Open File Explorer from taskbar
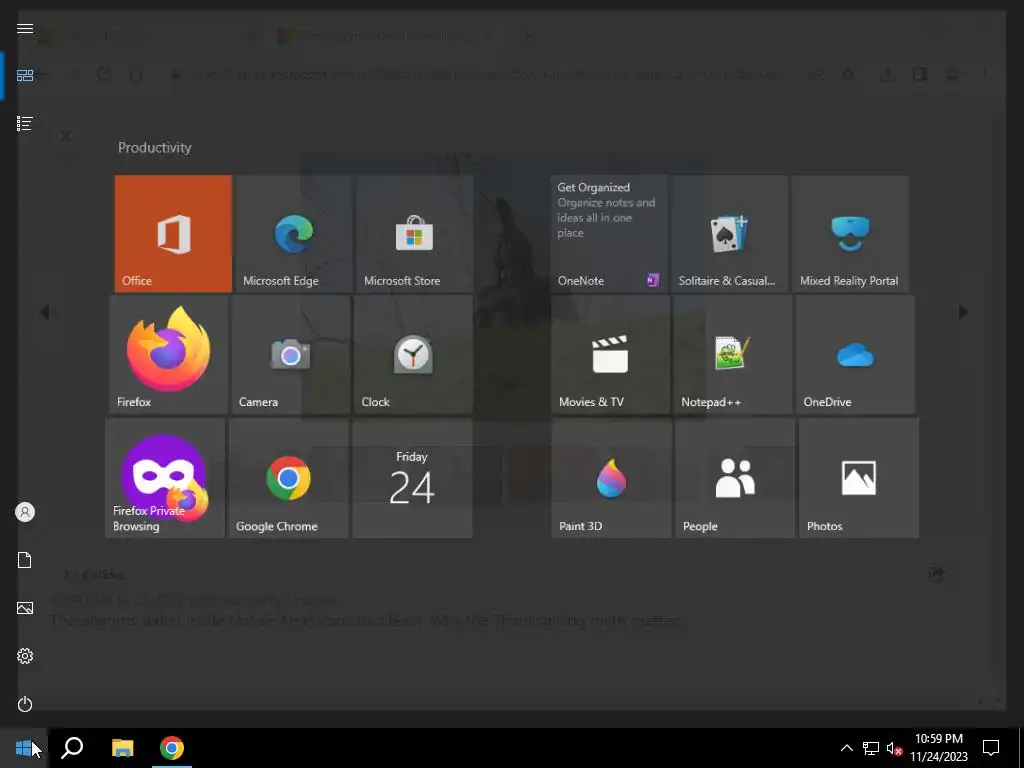Viewport: 1024px width, 768px height. tap(122, 748)
